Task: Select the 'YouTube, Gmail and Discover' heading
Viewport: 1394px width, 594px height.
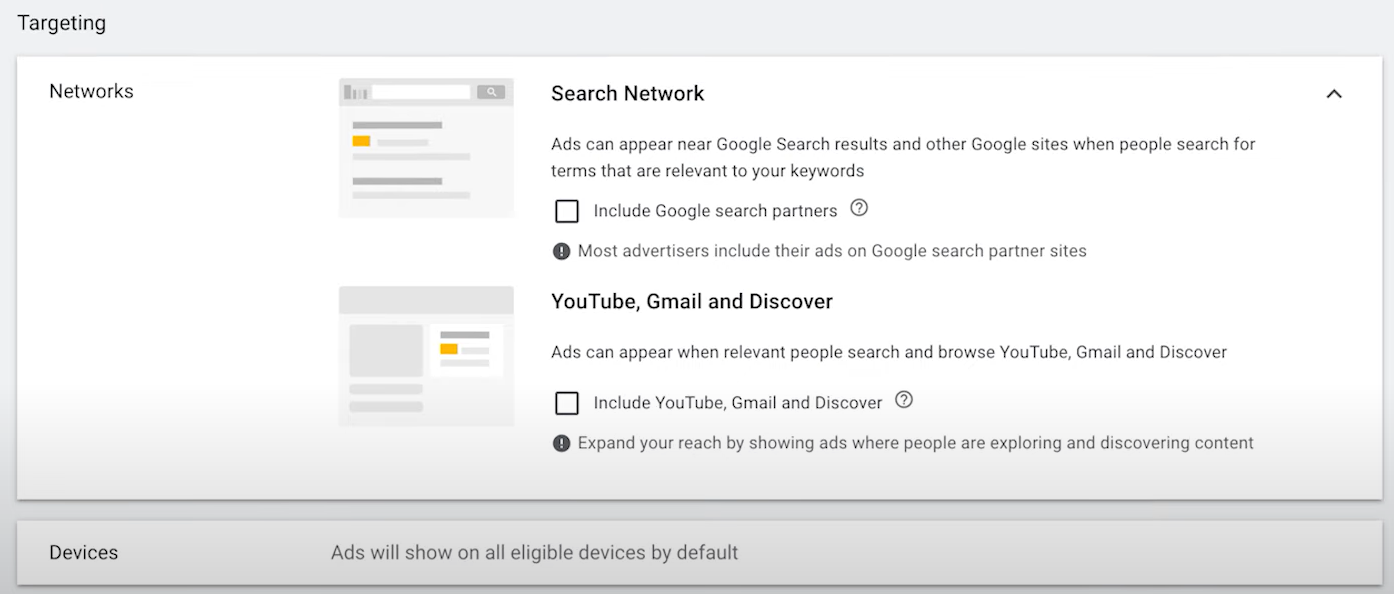Action: (x=692, y=301)
